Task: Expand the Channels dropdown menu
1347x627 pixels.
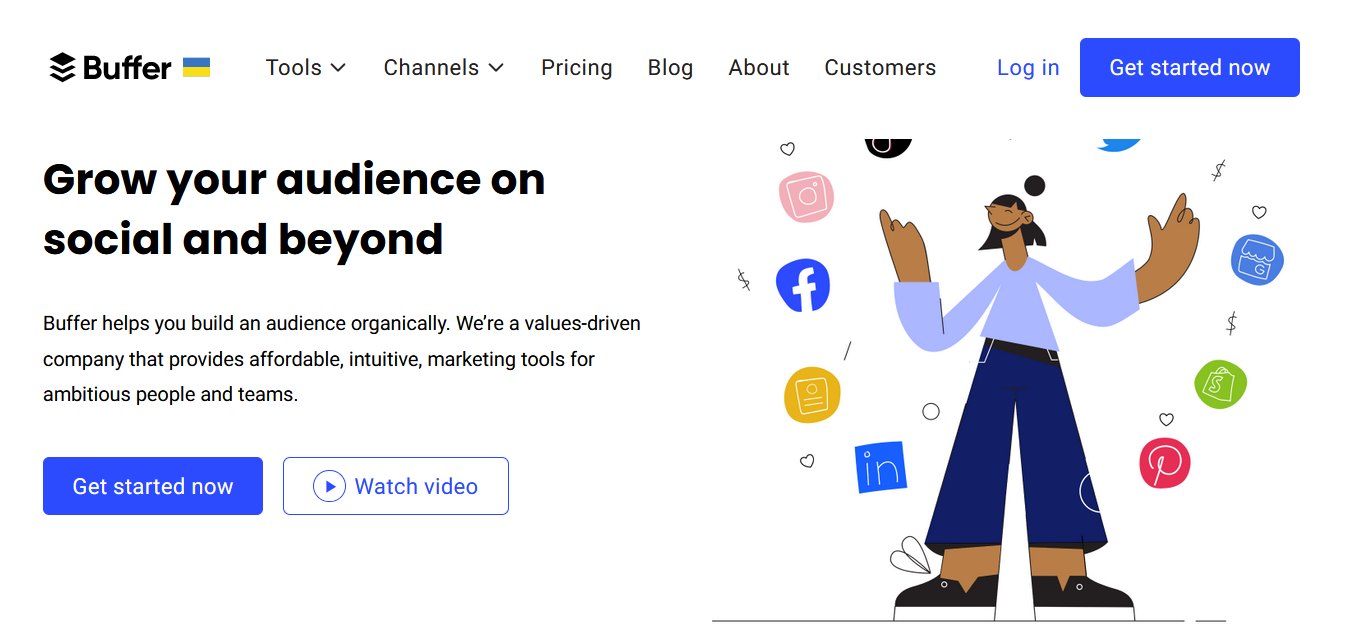Action: click(444, 68)
